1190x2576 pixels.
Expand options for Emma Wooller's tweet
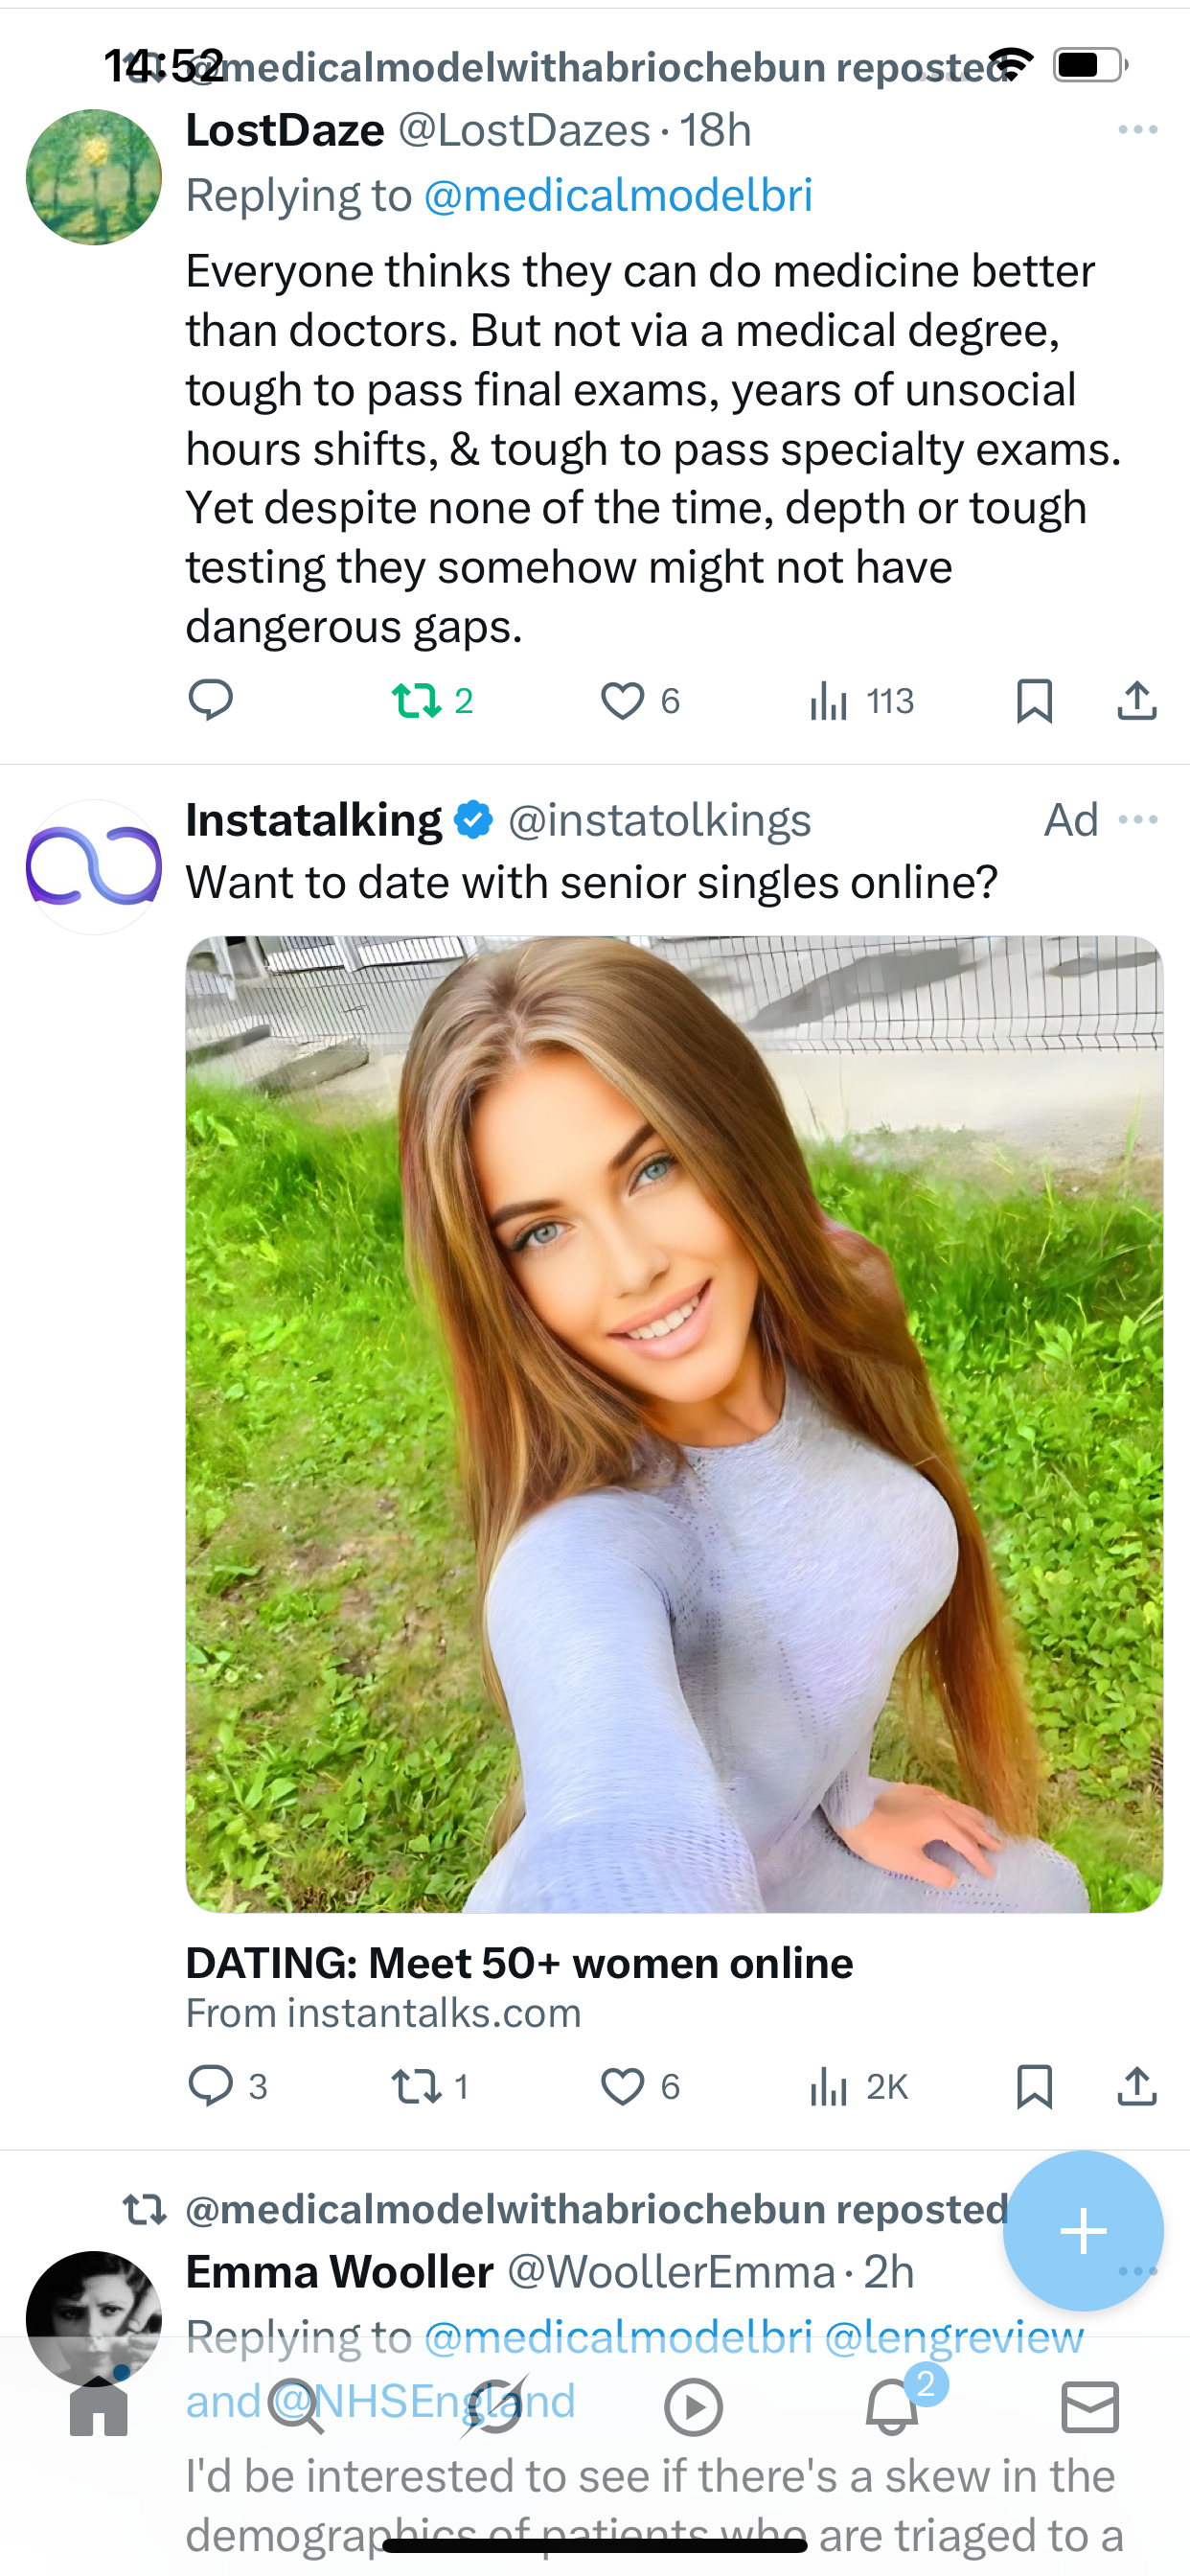(x=1138, y=2270)
